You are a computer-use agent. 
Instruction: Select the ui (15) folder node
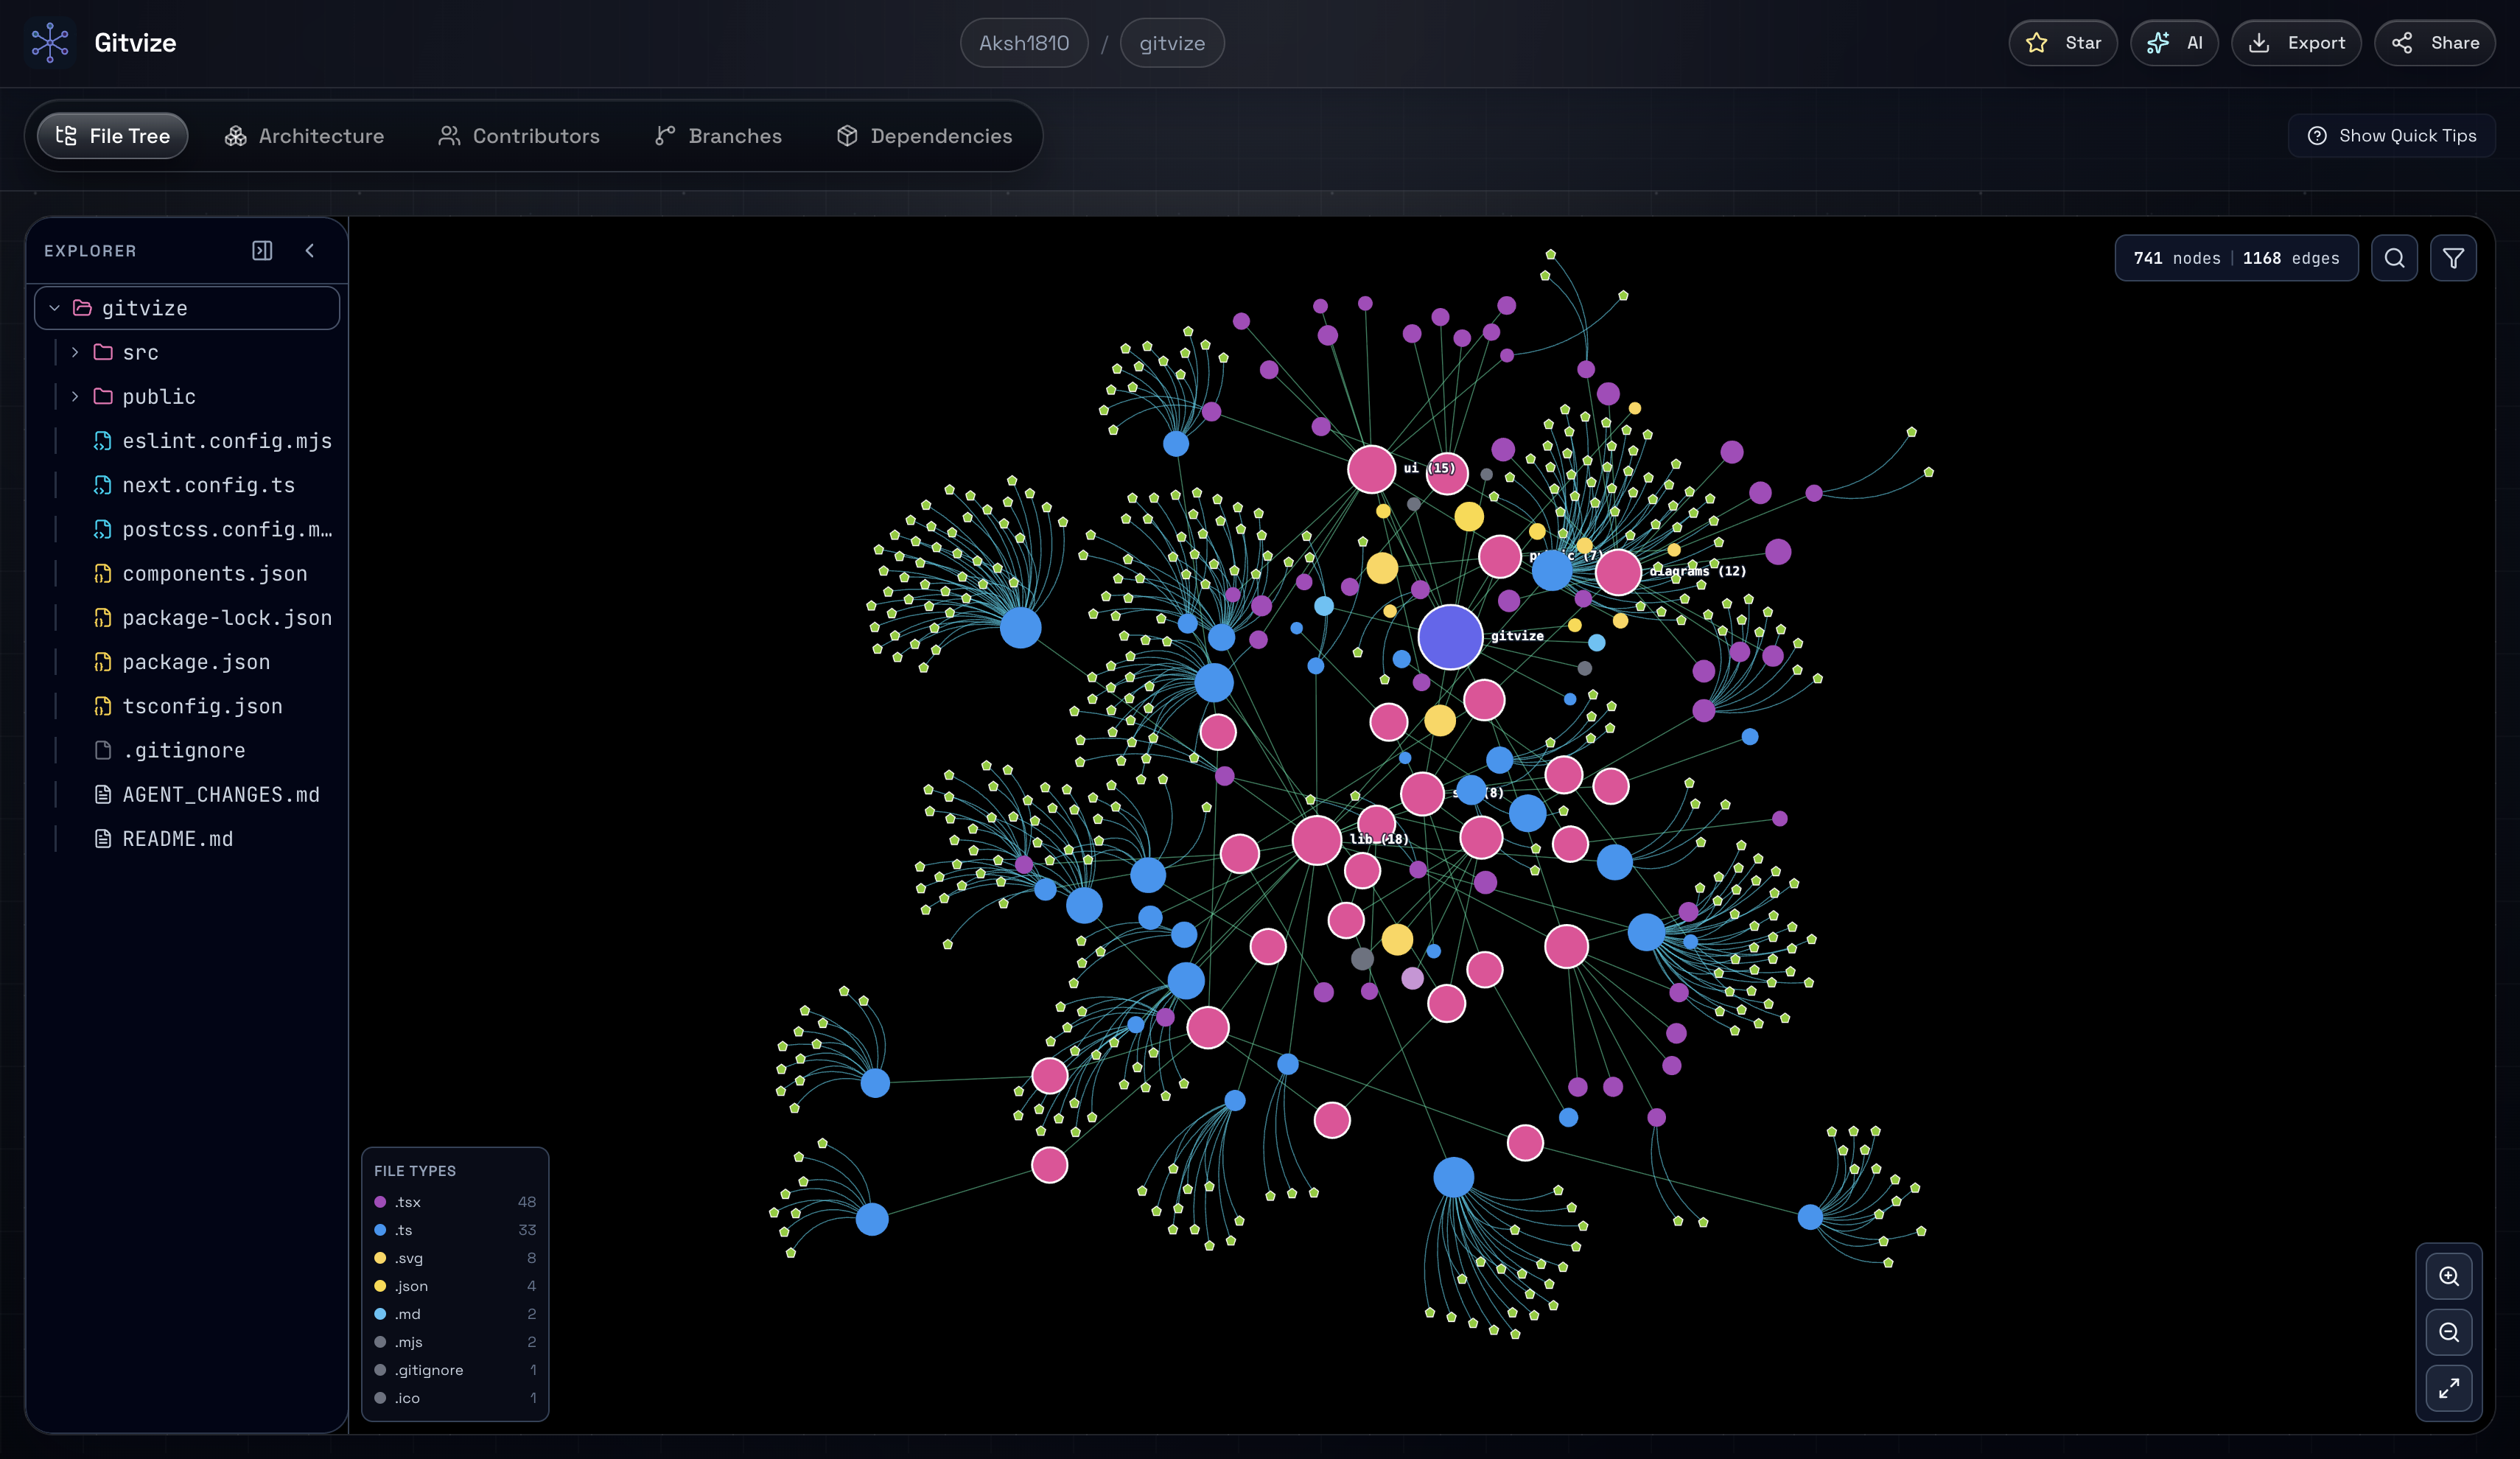(1371, 469)
